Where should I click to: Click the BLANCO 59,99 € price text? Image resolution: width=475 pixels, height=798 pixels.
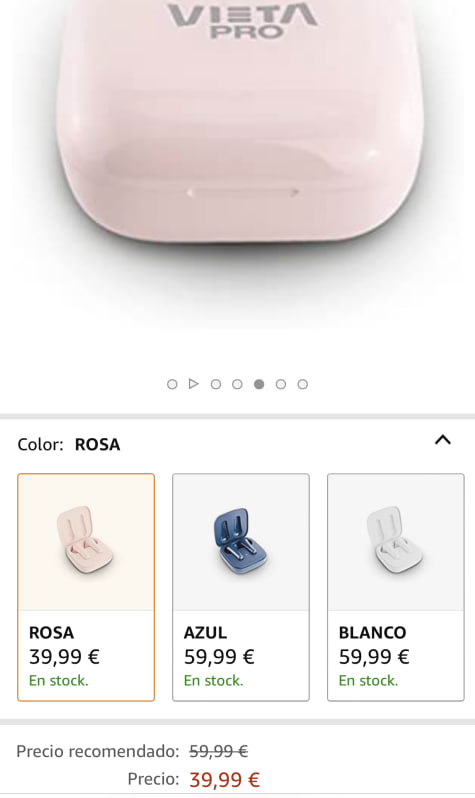pyautogui.click(x=374, y=657)
